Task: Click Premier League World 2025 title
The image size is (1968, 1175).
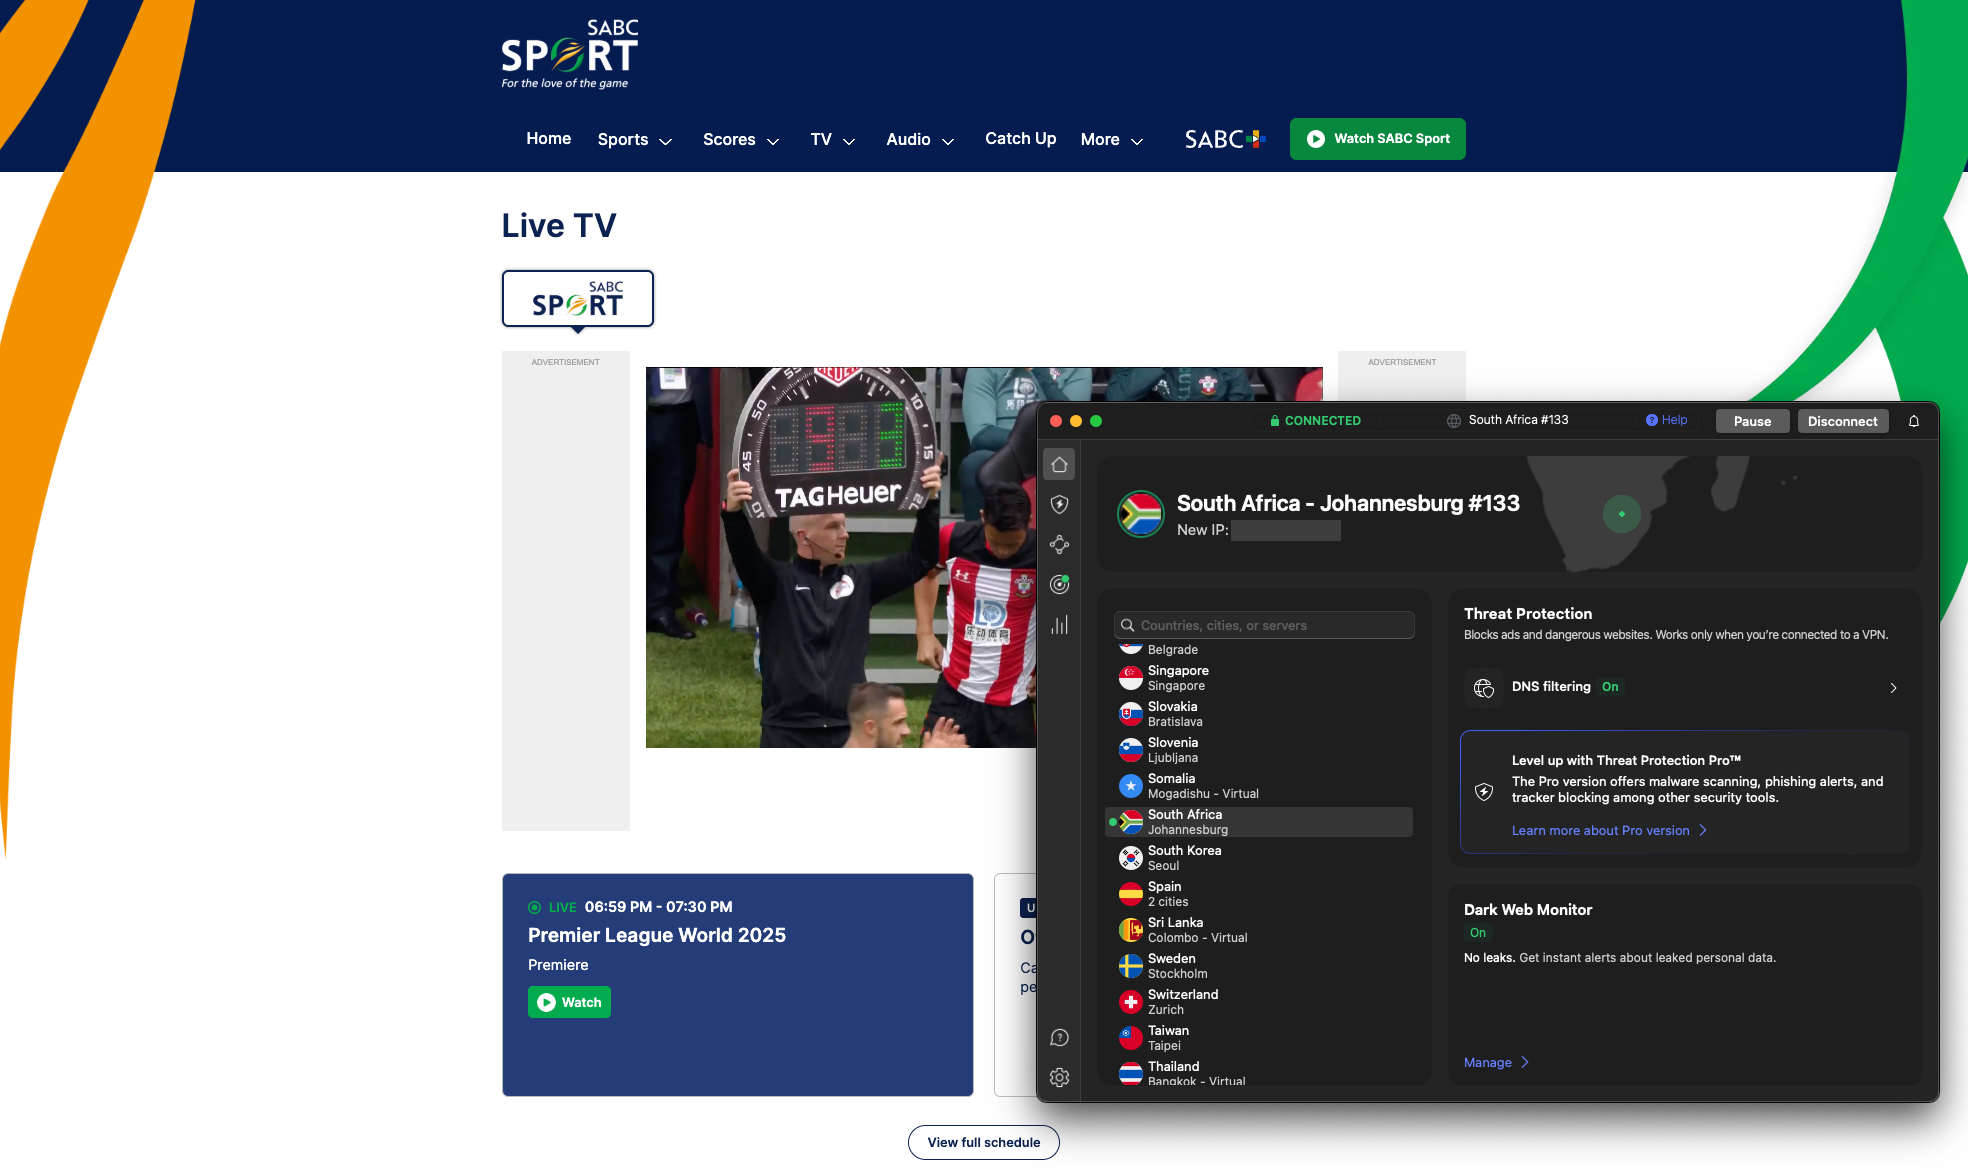Action: 657,935
